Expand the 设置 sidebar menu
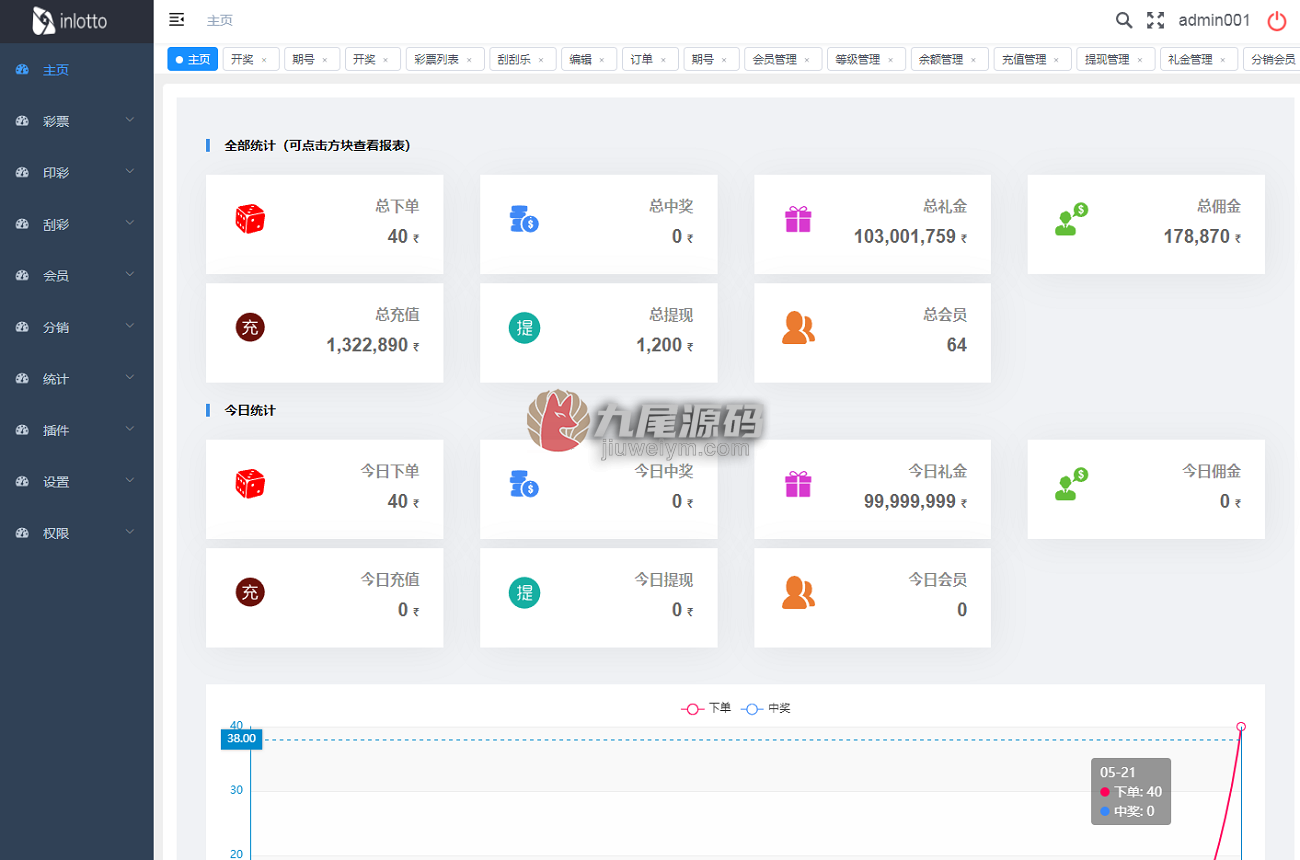Viewport: 1300px width, 860px height. tap(77, 481)
